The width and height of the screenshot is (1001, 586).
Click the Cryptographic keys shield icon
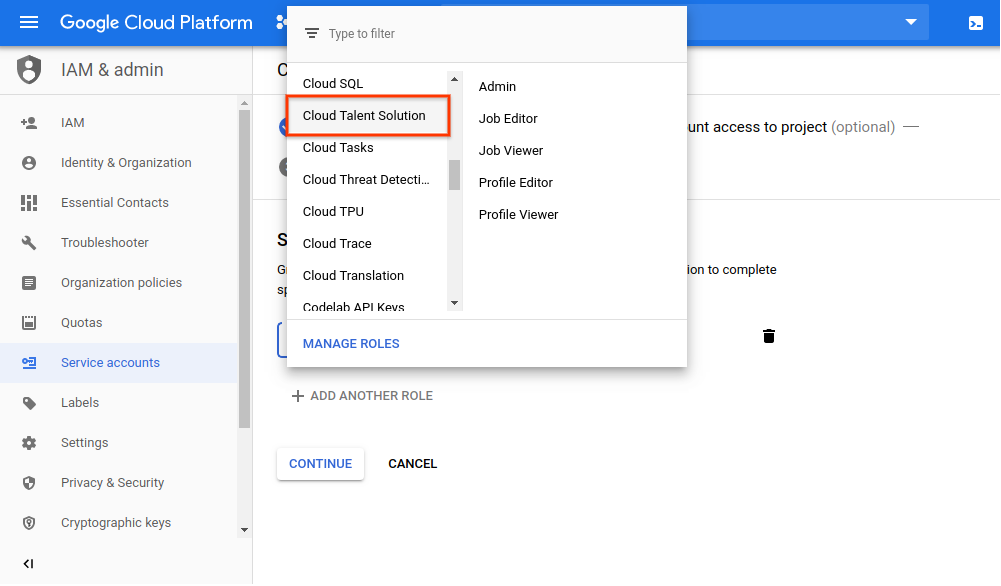point(29,523)
